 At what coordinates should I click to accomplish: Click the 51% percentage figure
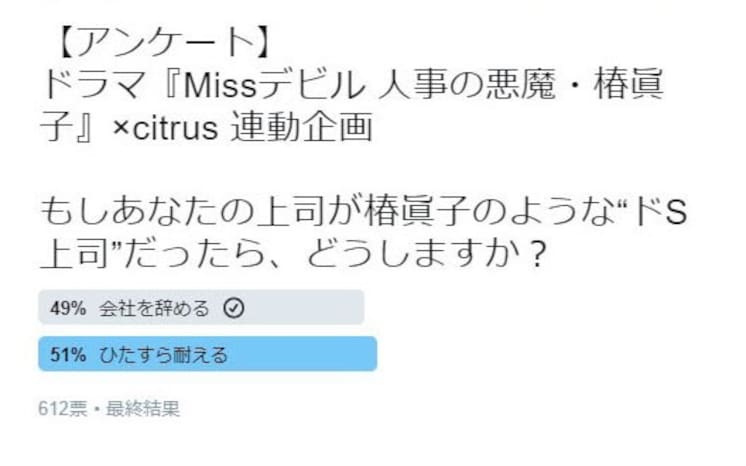point(68,355)
